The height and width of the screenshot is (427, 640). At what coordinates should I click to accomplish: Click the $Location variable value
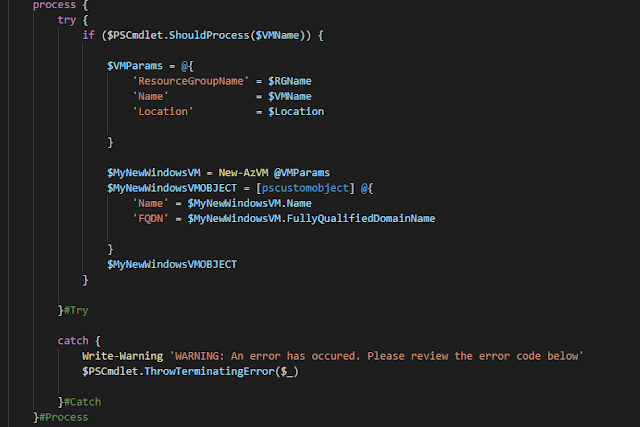(296, 111)
